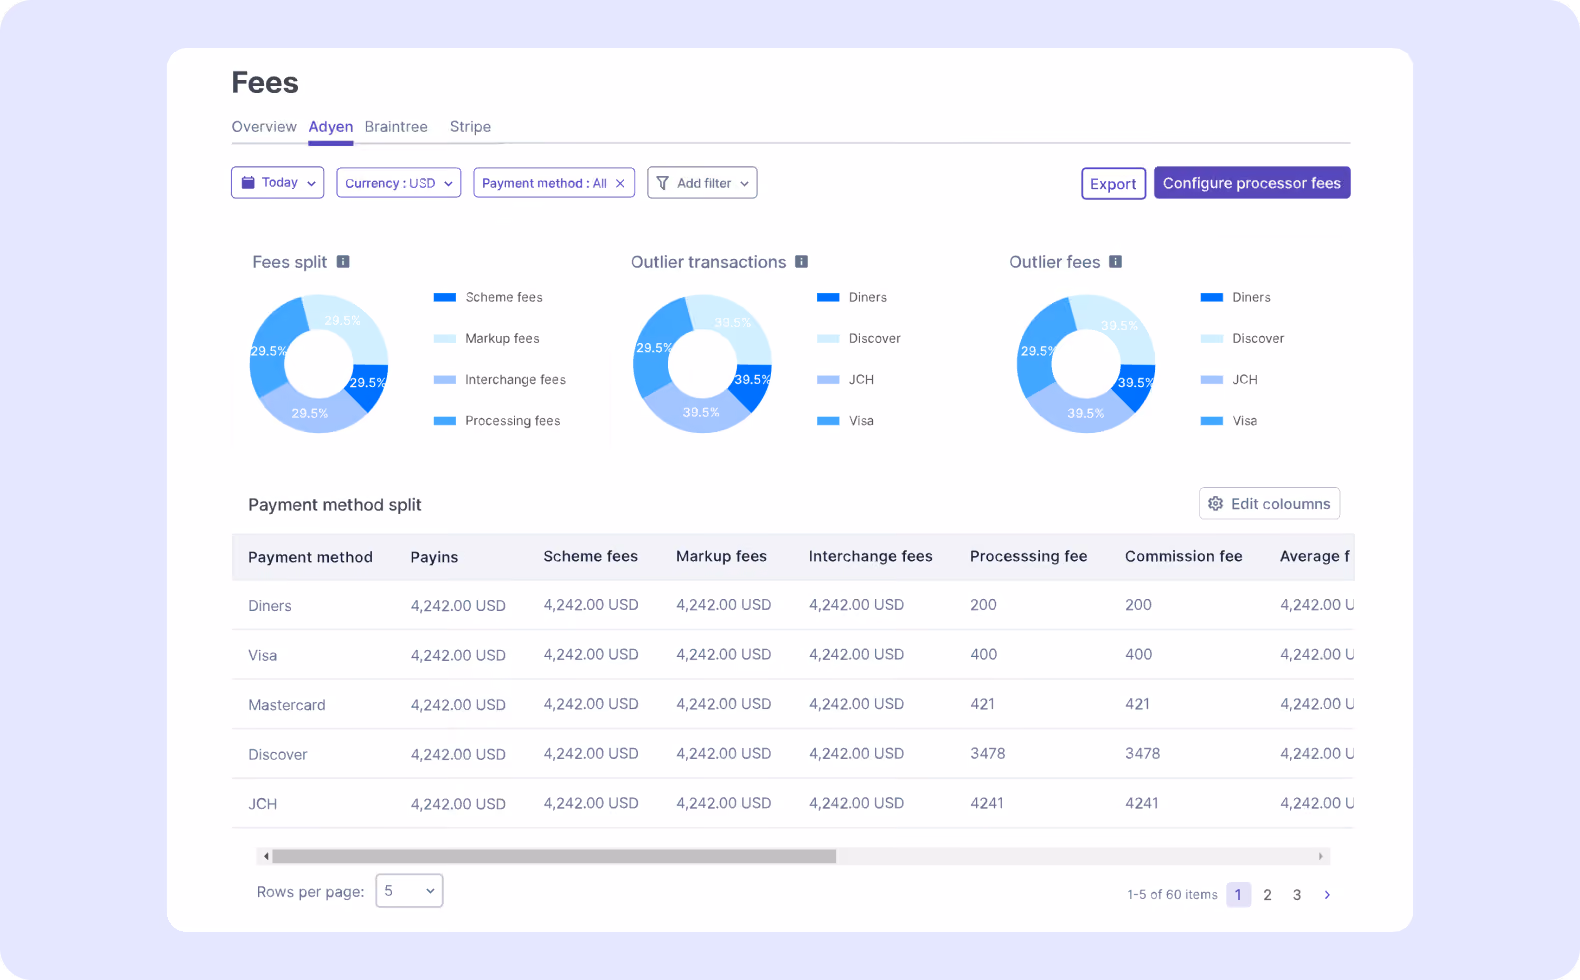Click the gear icon in Edit coloumns

click(x=1216, y=504)
